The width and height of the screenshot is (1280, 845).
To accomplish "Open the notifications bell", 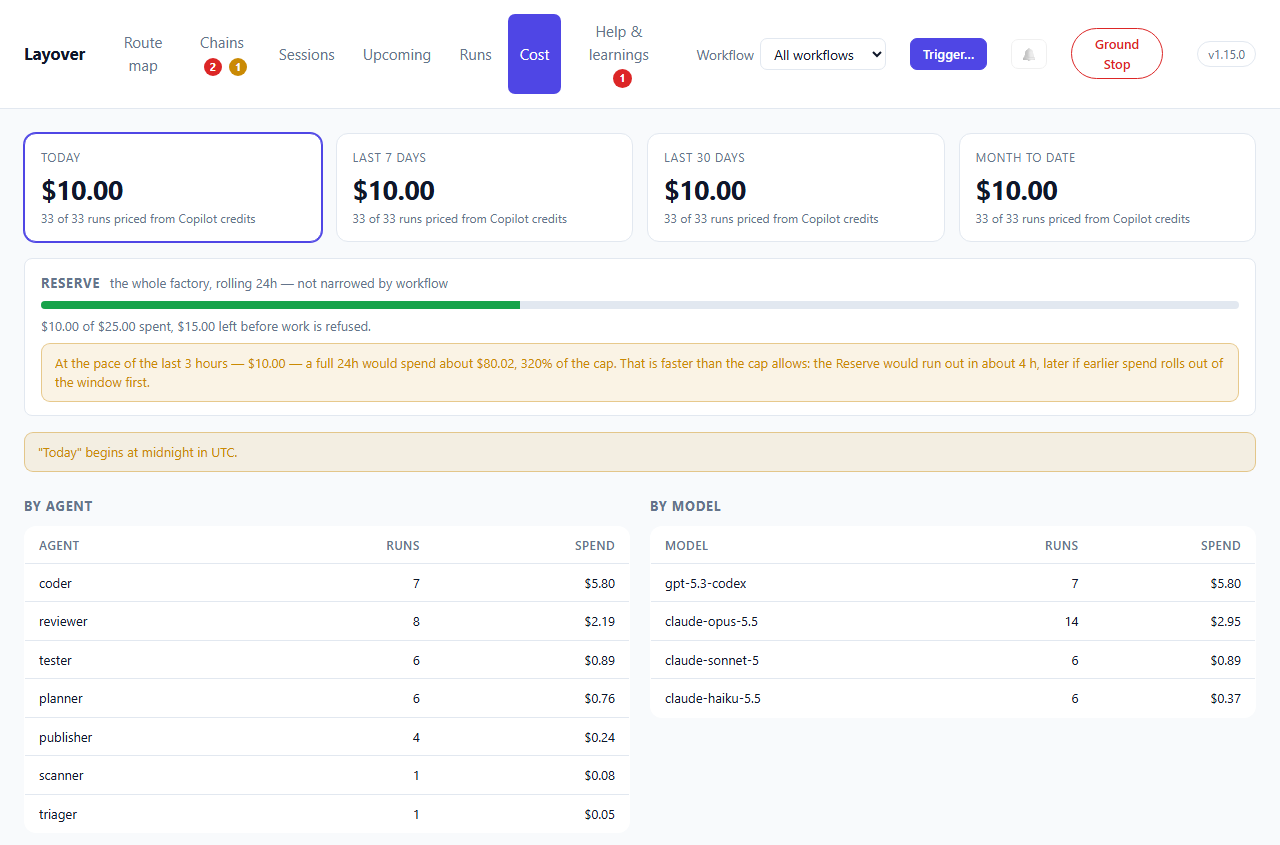I will click(1029, 54).
